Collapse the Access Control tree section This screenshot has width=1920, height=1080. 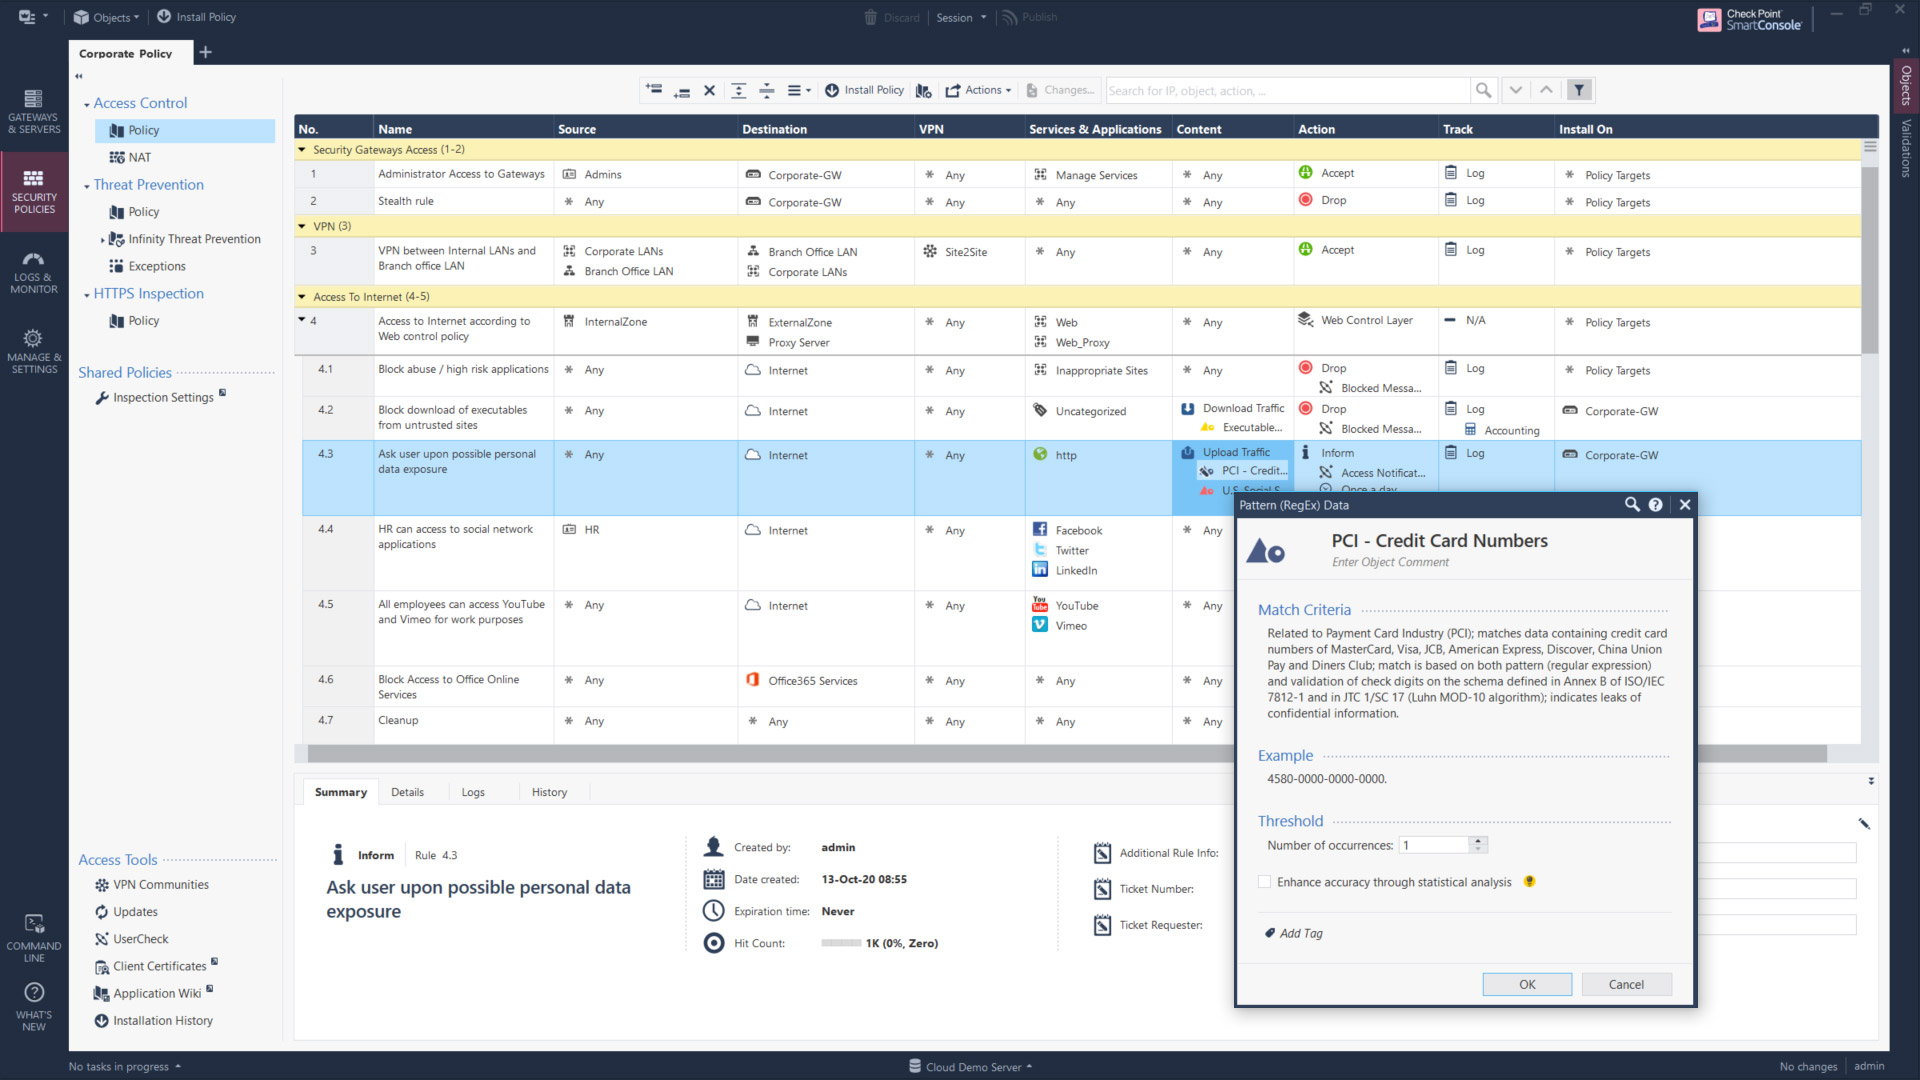coord(86,102)
